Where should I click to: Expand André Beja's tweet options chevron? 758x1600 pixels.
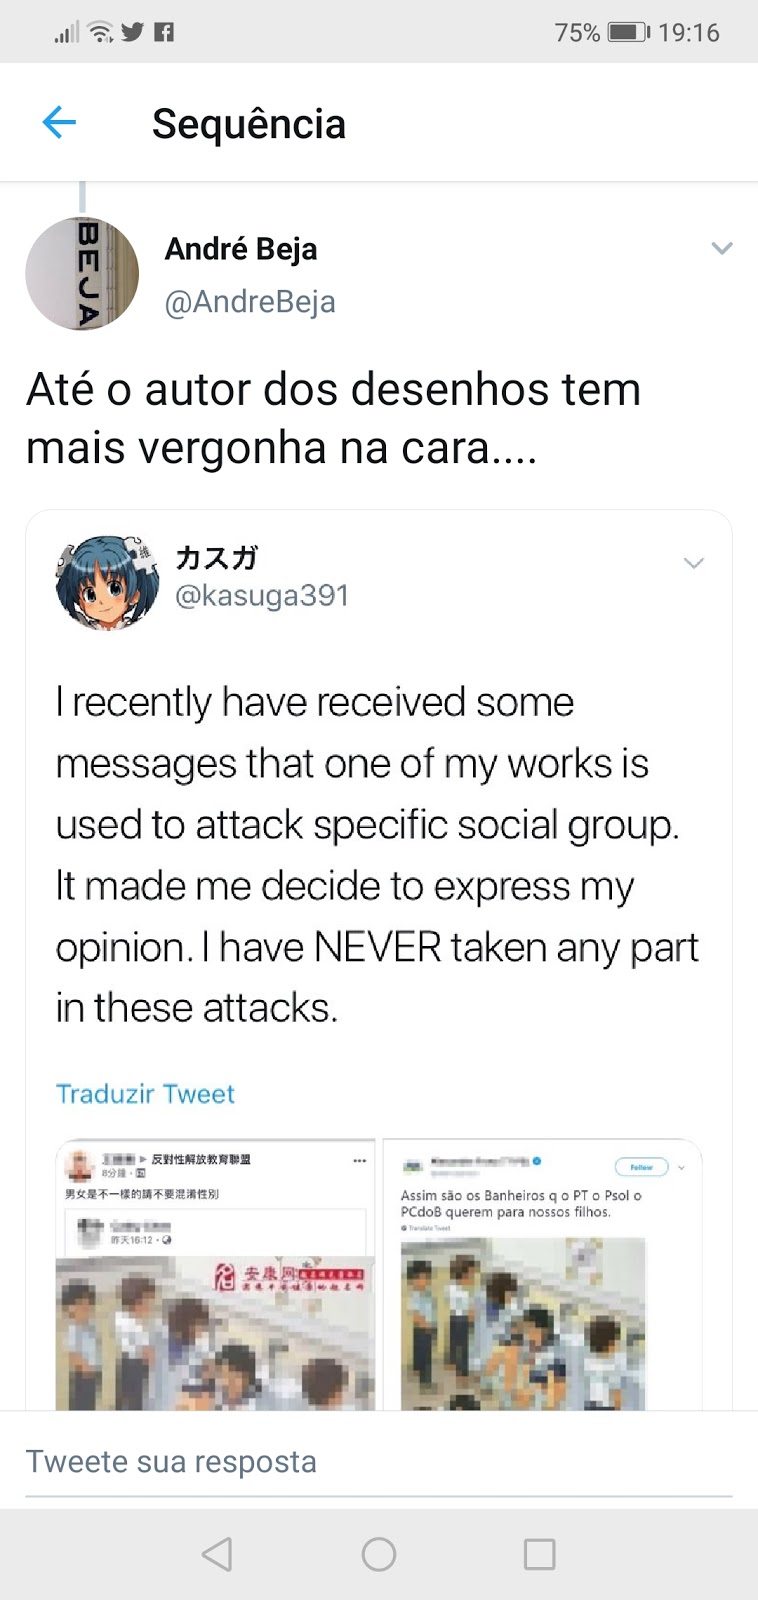click(722, 248)
